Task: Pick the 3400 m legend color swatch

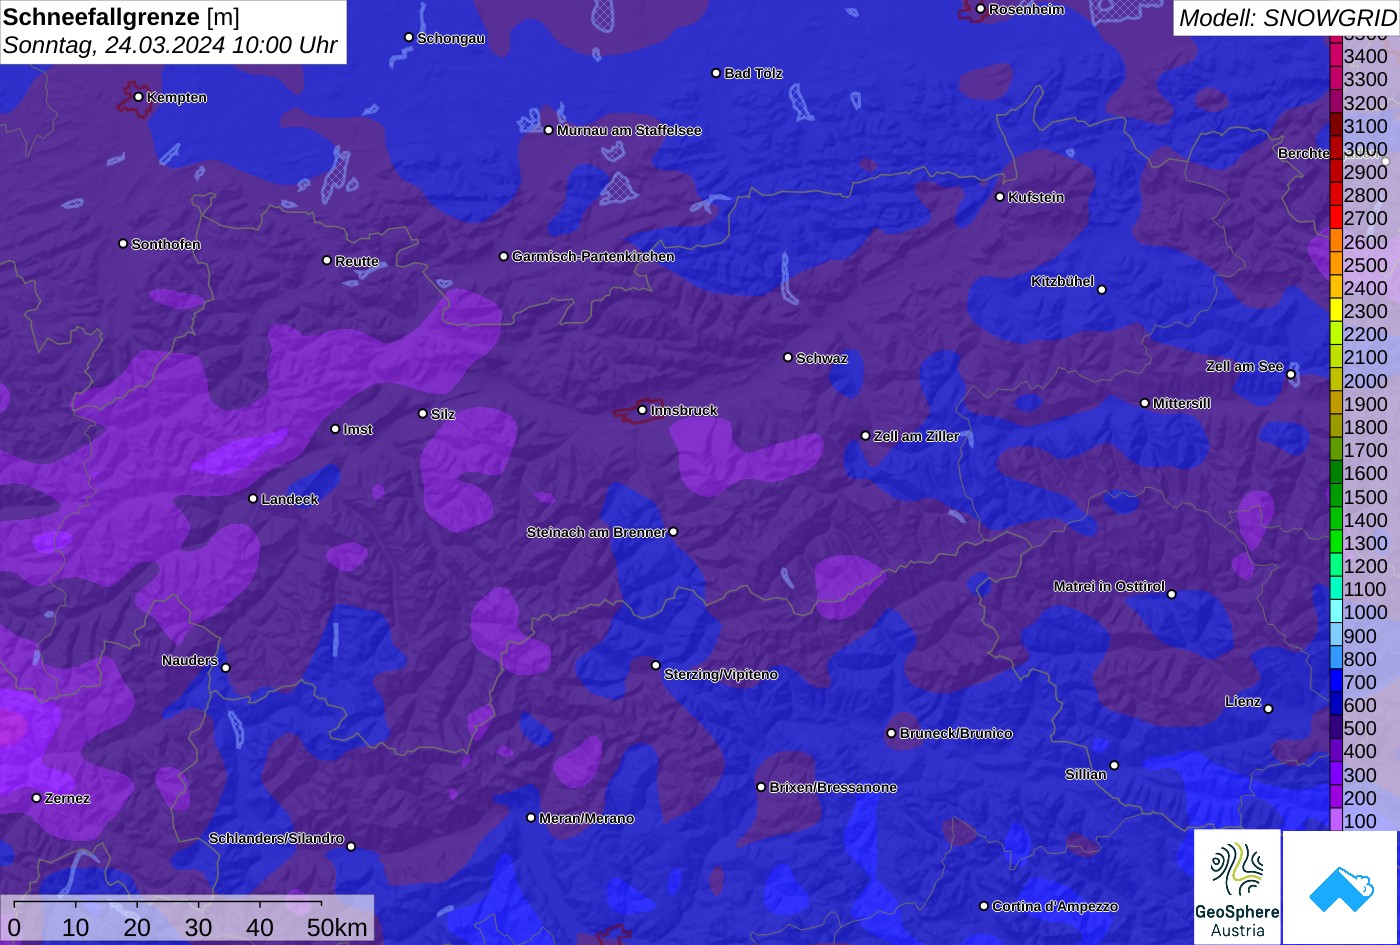Action: tap(1336, 56)
